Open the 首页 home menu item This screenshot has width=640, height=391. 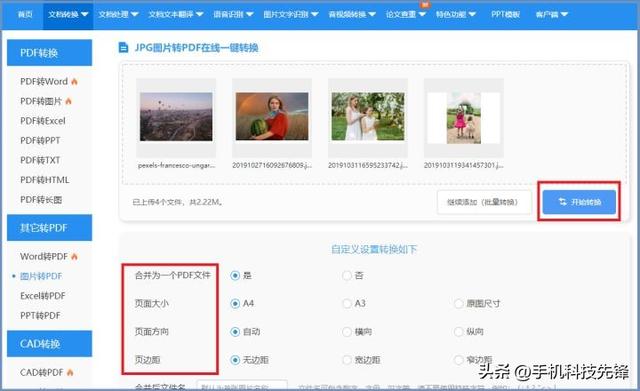click(25, 14)
